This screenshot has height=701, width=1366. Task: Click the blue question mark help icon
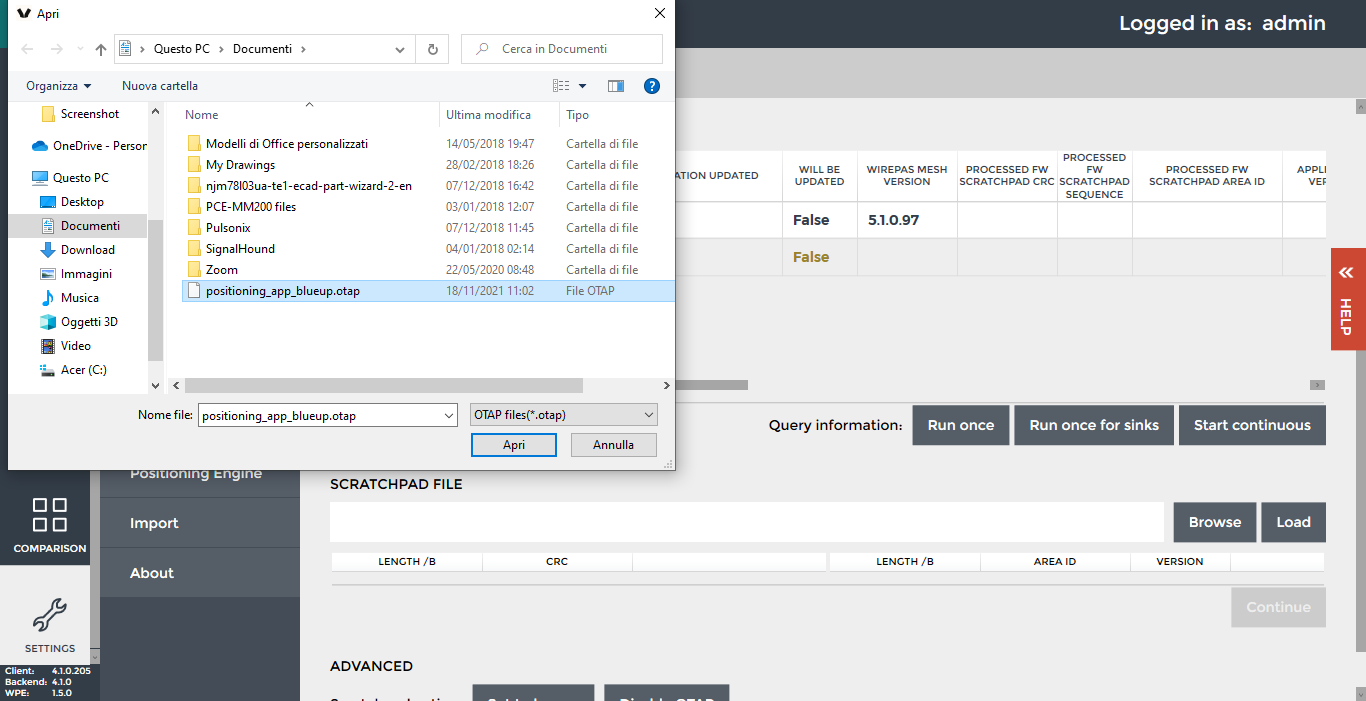click(652, 86)
